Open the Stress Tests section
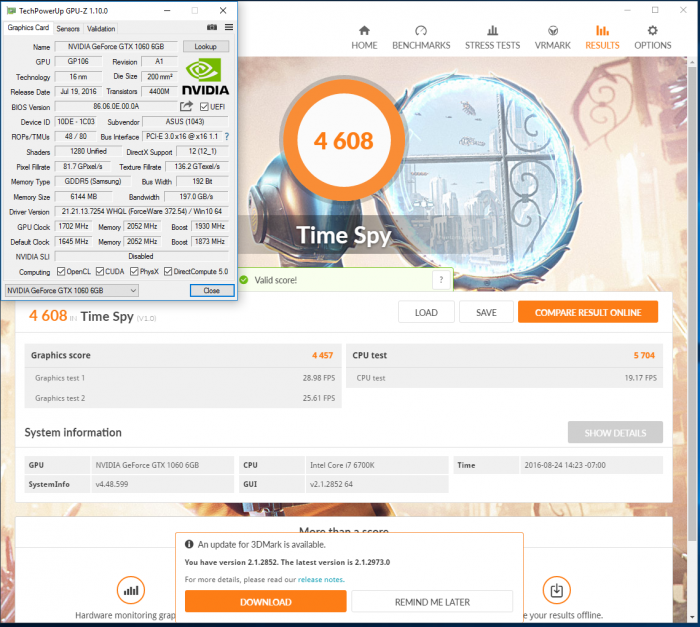This screenshot has width=700, height=627. (492, 38)
